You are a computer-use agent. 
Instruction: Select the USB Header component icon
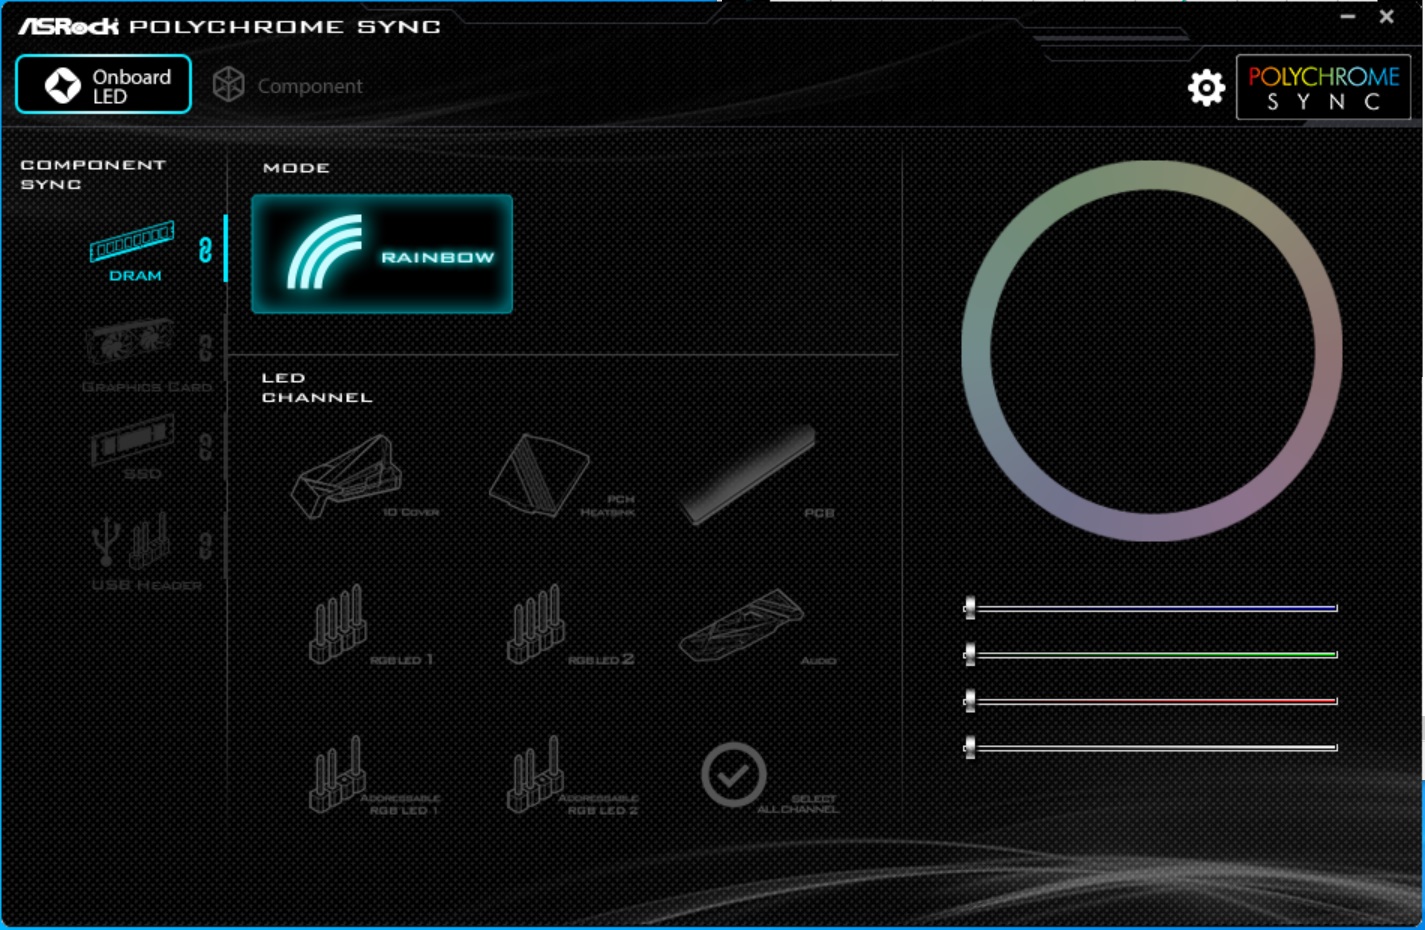click(131, 541)
